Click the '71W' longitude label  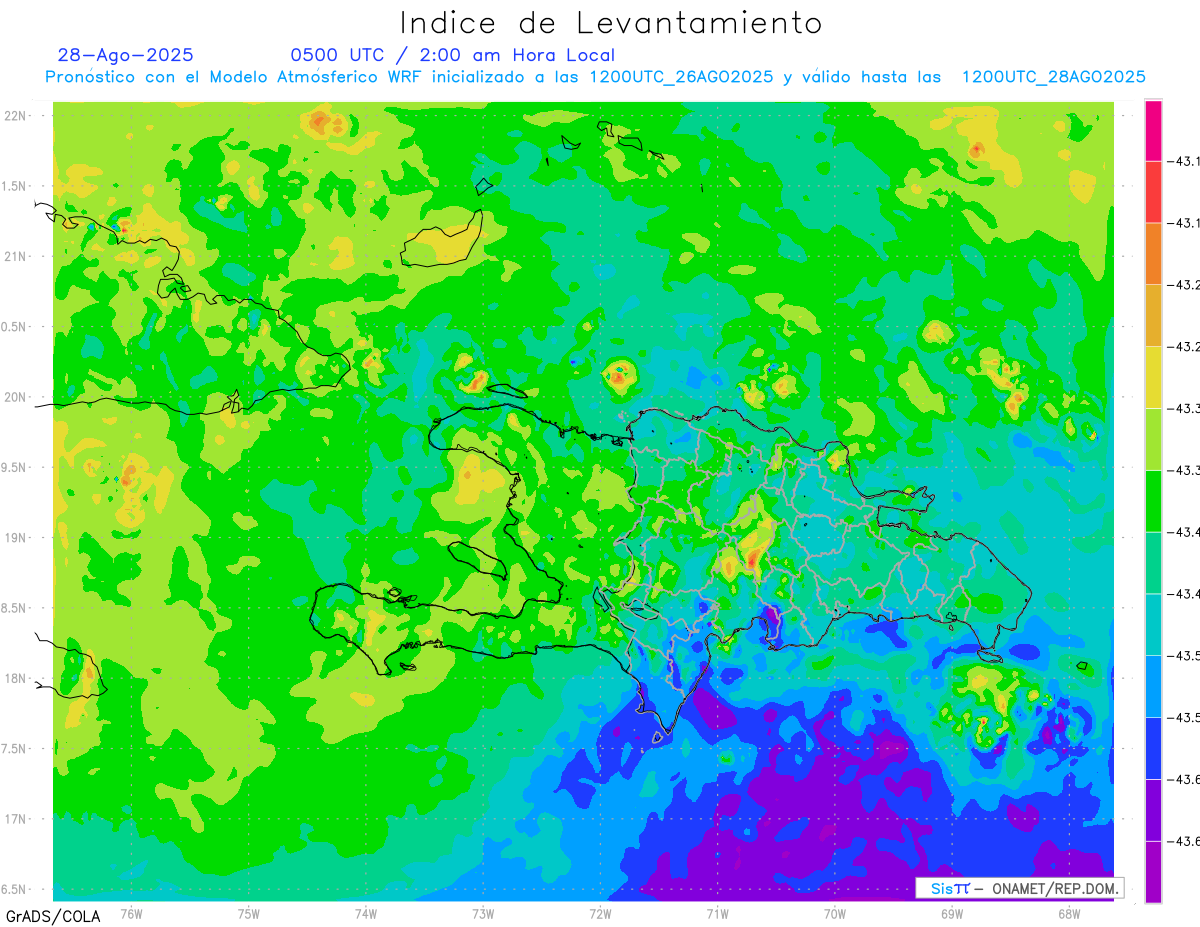[x=717, y=914]
